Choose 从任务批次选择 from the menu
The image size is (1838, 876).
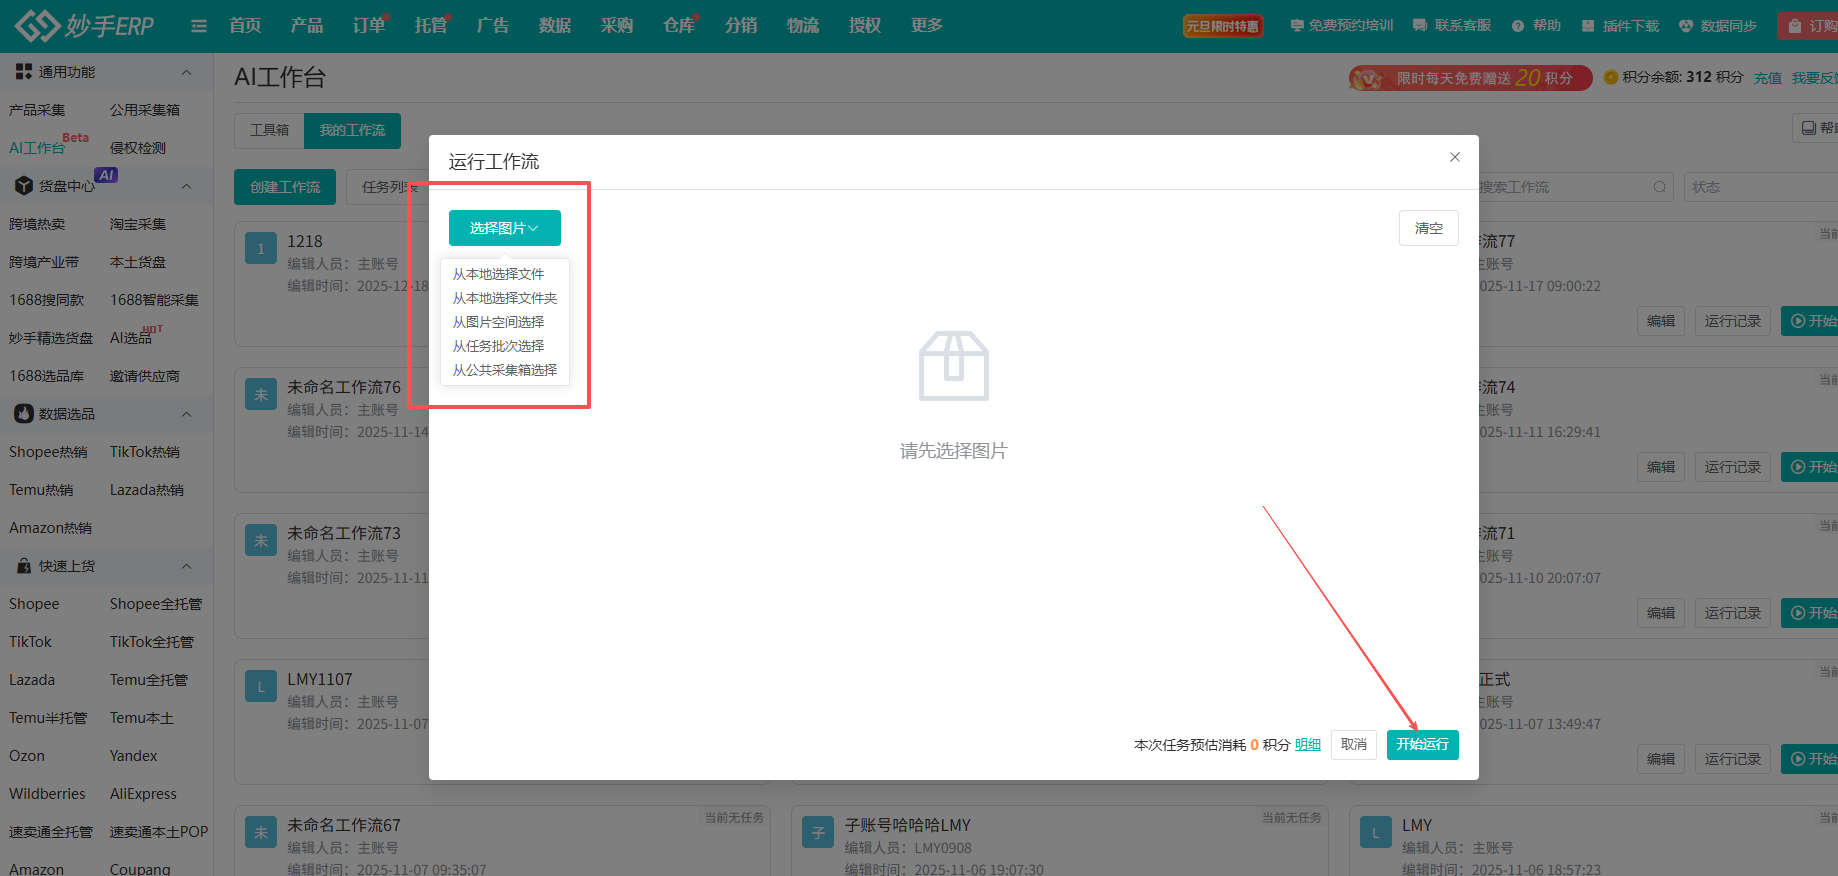point(498,346)
